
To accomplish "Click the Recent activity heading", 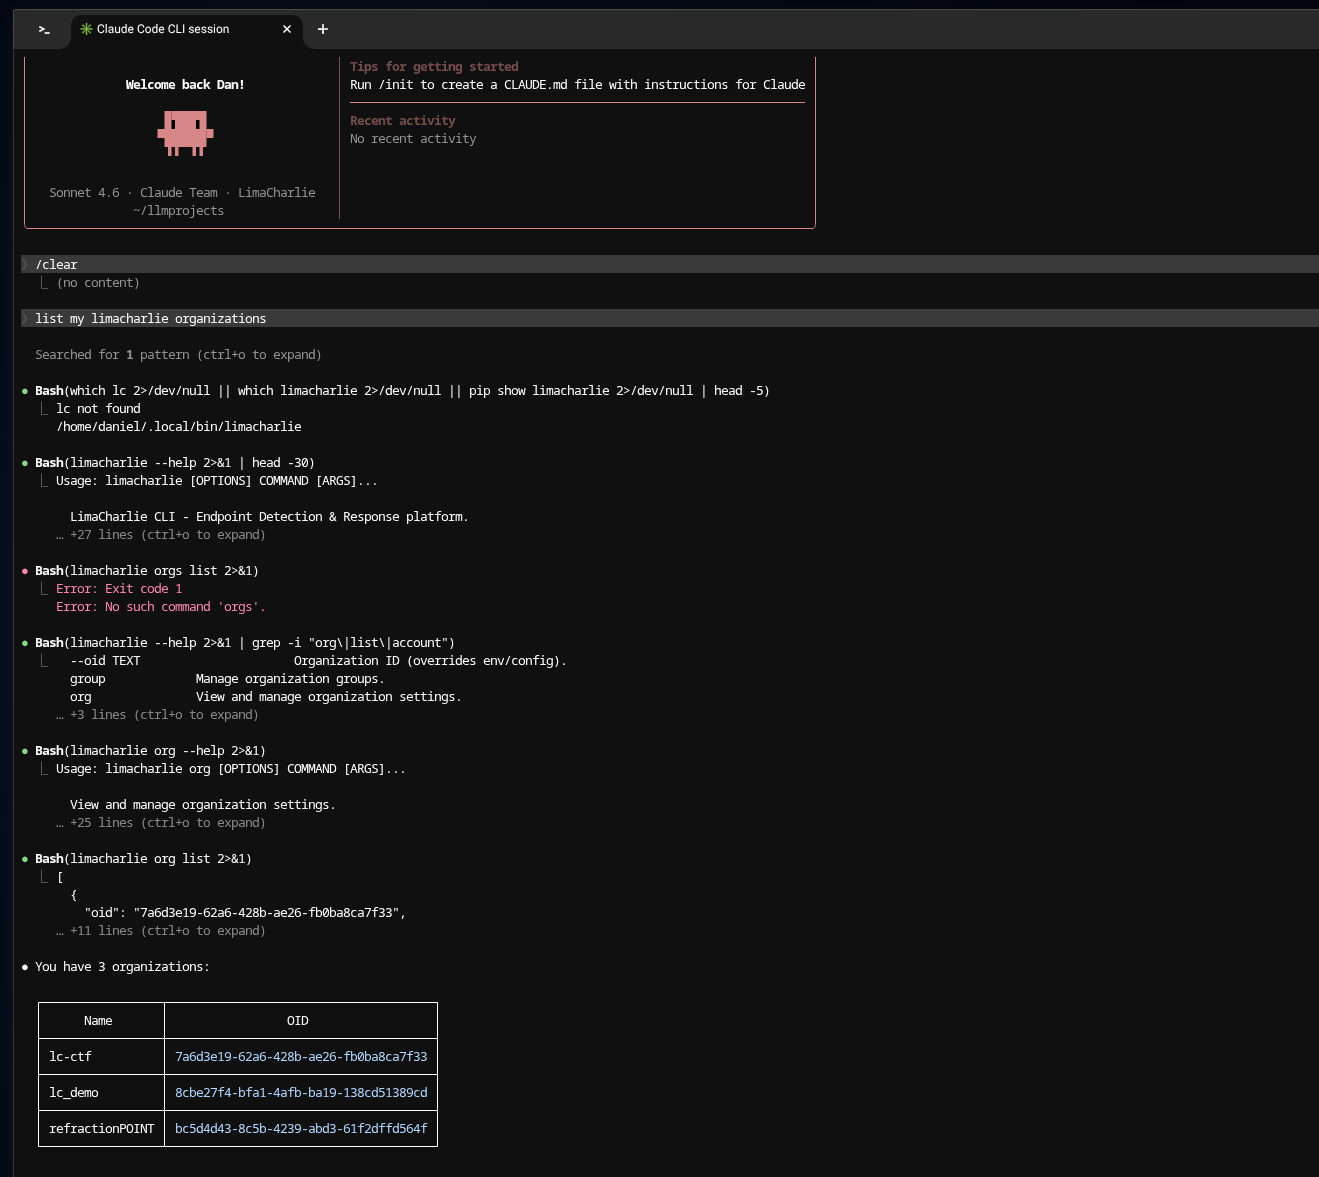I will pyautogui.click(x=402, y=121).
